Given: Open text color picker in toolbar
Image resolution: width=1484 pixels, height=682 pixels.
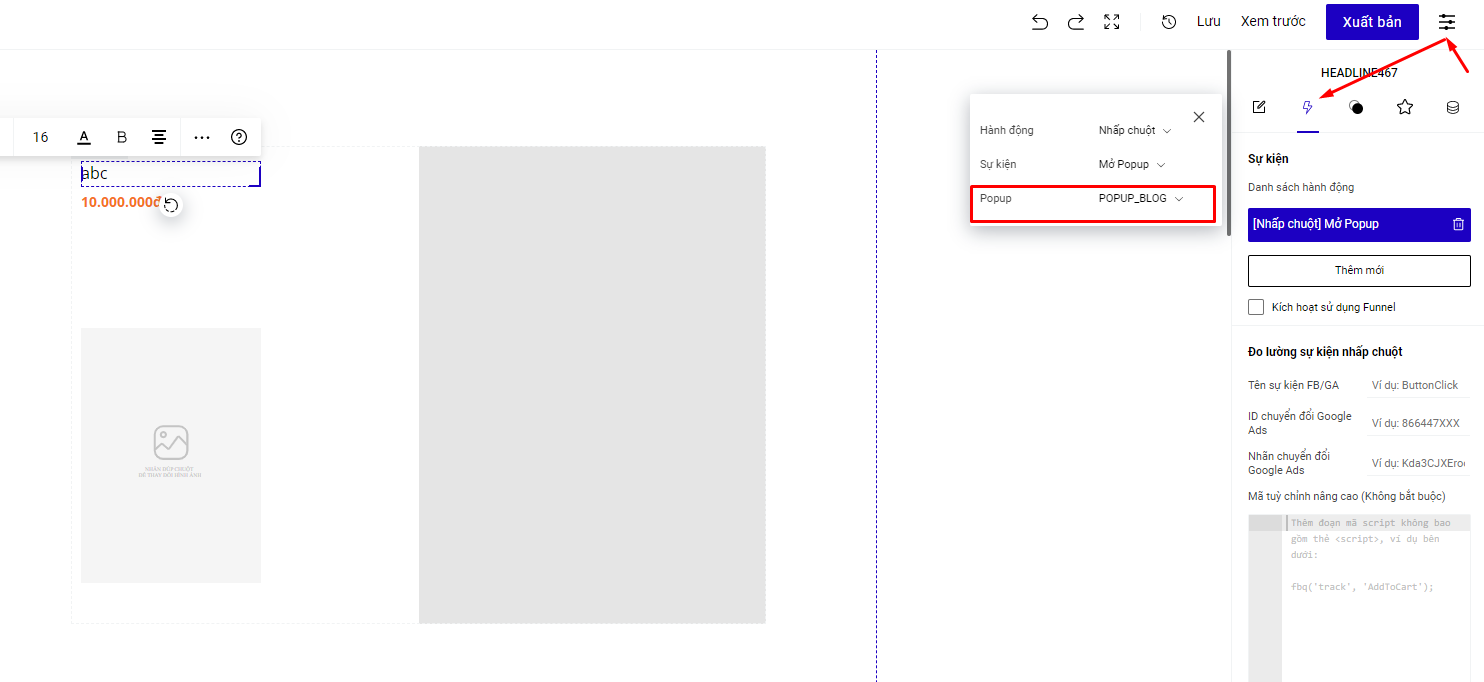Looking at the screenshot, I should click(x=84, y=137).
